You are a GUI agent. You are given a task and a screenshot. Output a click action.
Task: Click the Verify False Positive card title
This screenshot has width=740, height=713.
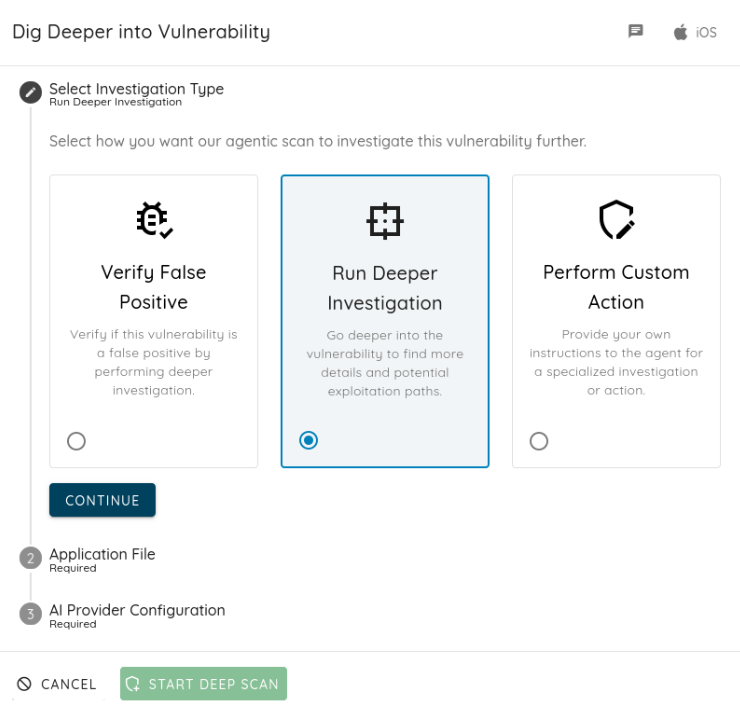tap(154, 287)
